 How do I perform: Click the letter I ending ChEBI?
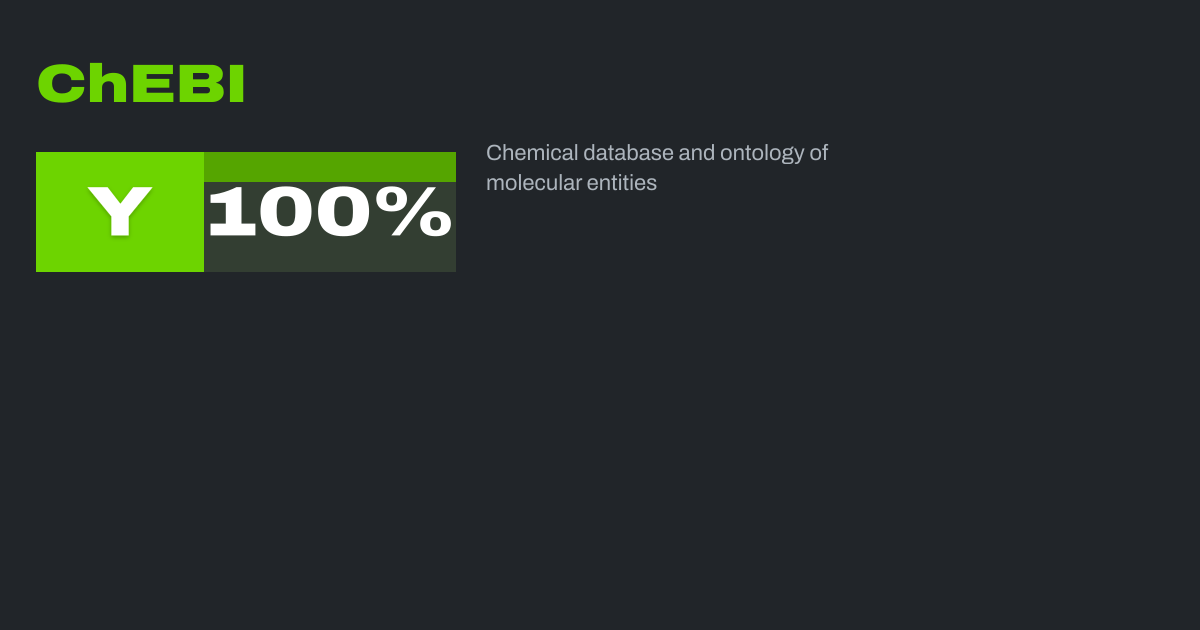point(236,85)
